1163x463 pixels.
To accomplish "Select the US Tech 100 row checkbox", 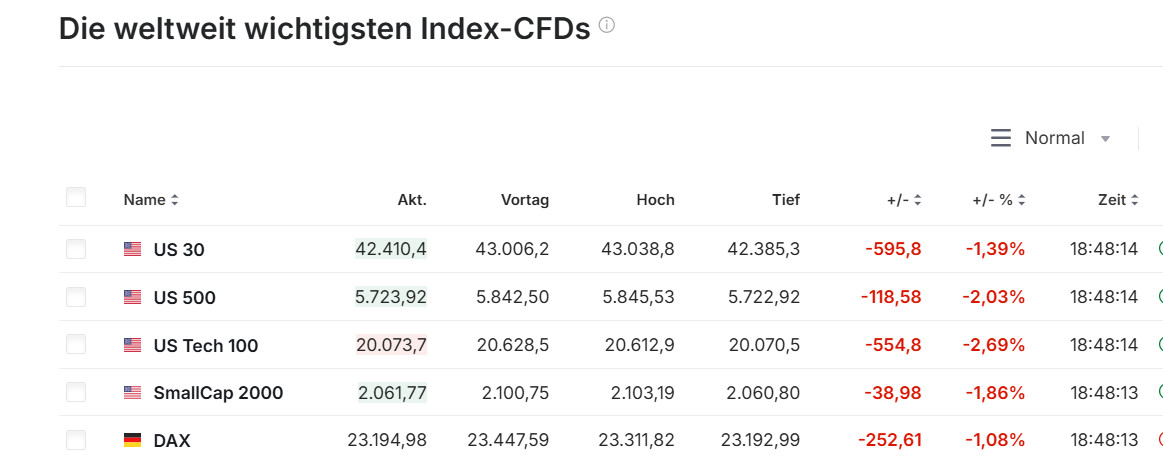I will tap(76, 344).
